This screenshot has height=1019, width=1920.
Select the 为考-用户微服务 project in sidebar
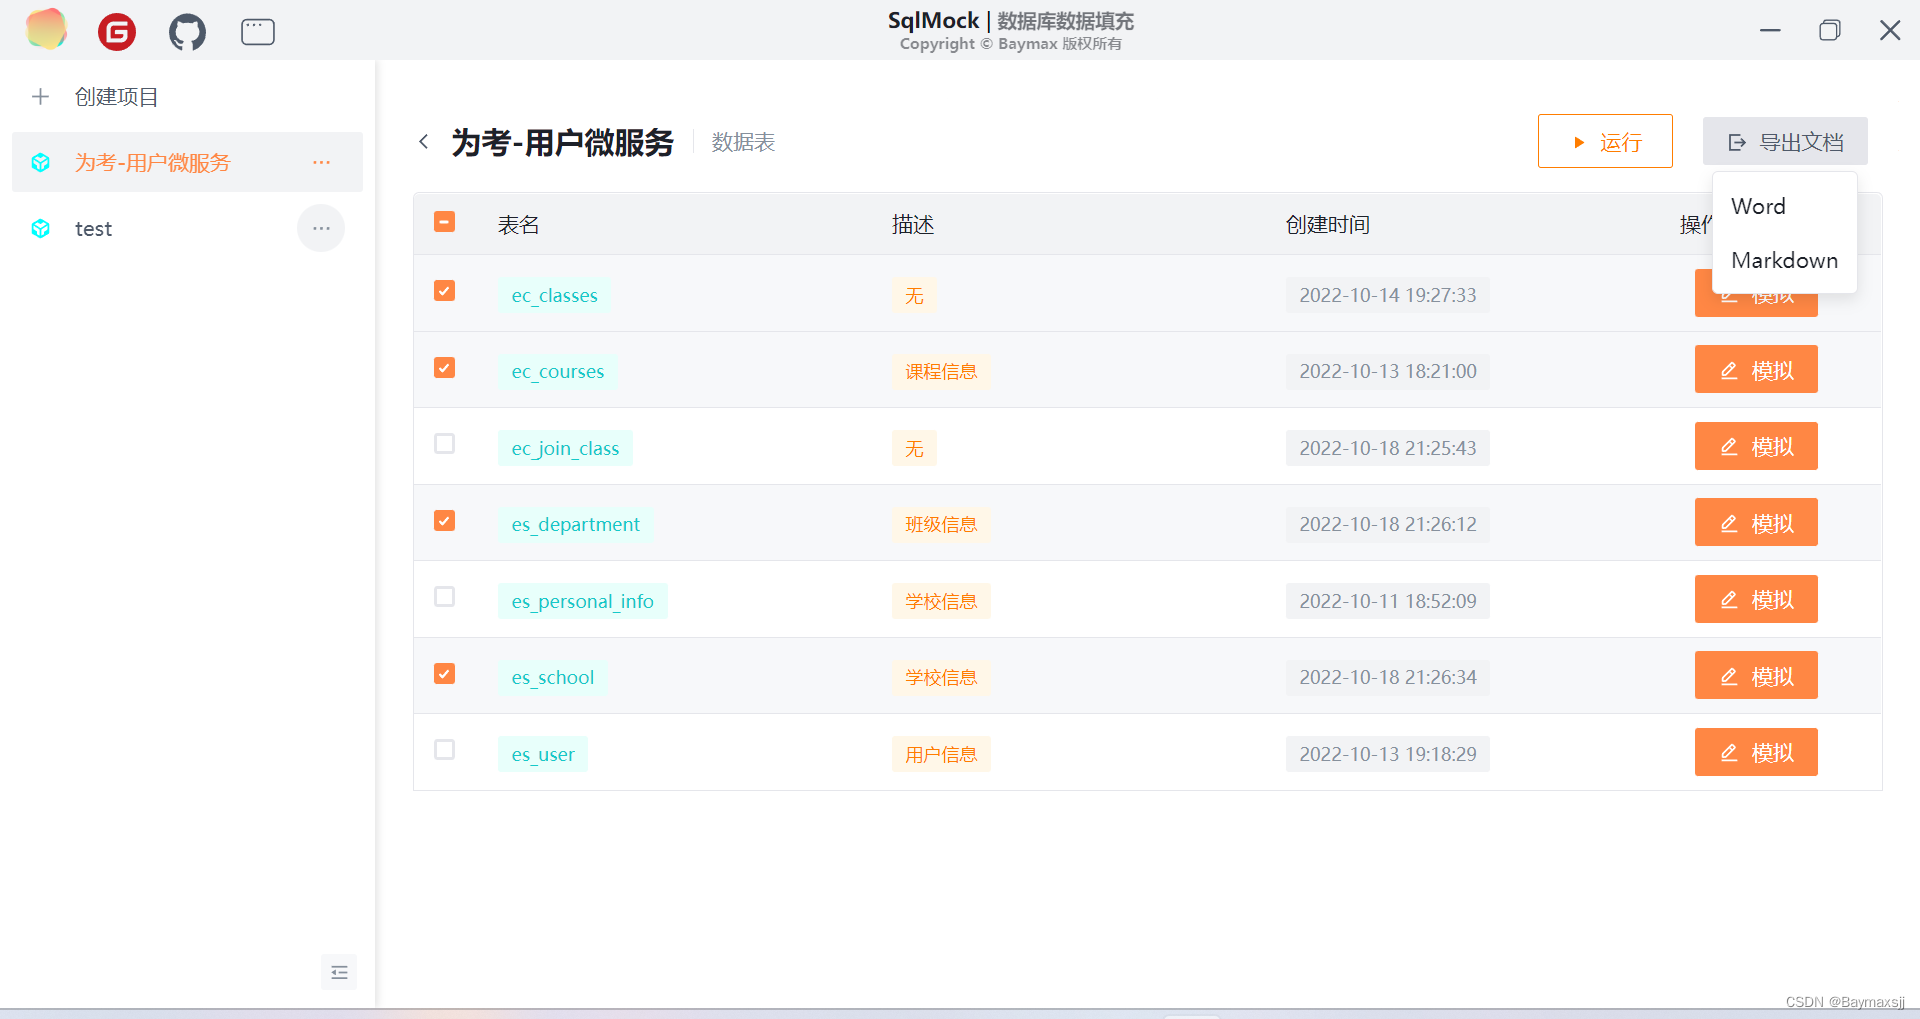pos(187,162)
